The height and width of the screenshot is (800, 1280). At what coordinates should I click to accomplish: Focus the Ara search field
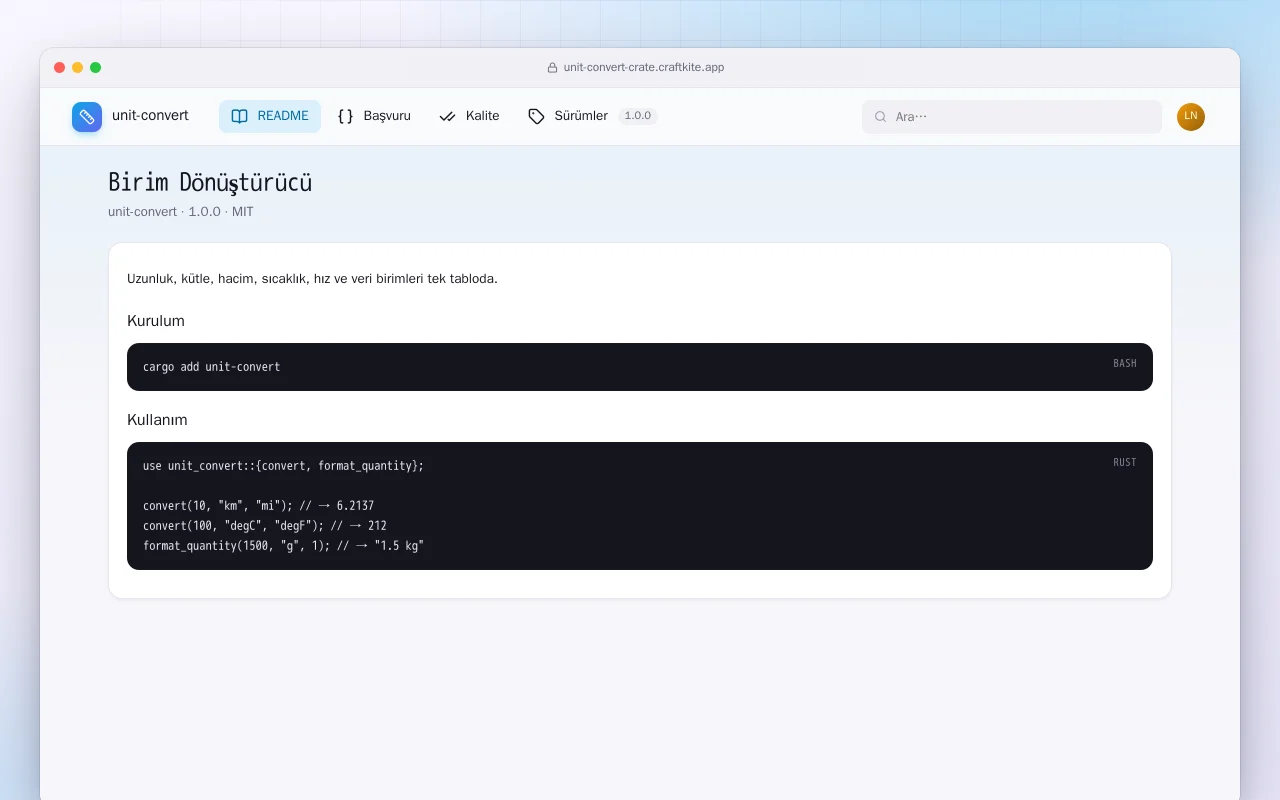coord(1012,117)
